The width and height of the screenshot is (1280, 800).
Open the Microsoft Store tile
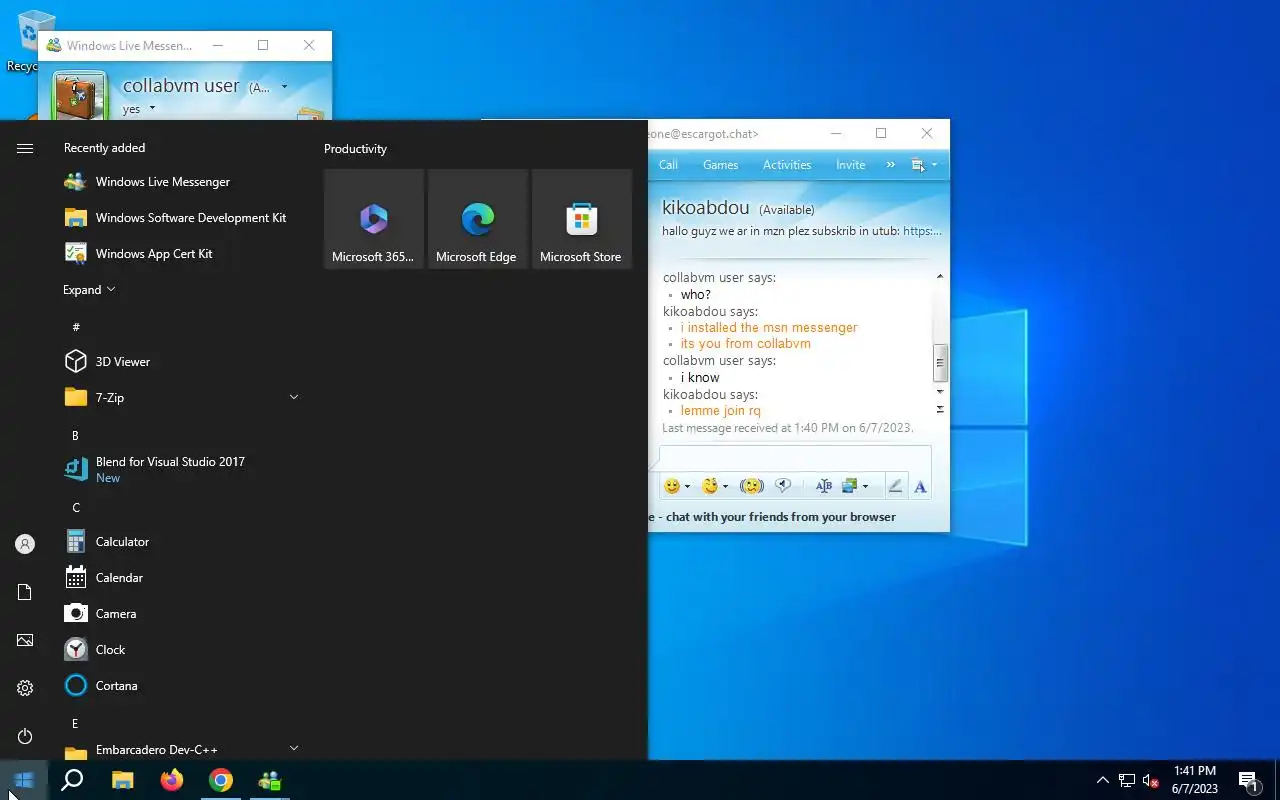click(582, 219)
